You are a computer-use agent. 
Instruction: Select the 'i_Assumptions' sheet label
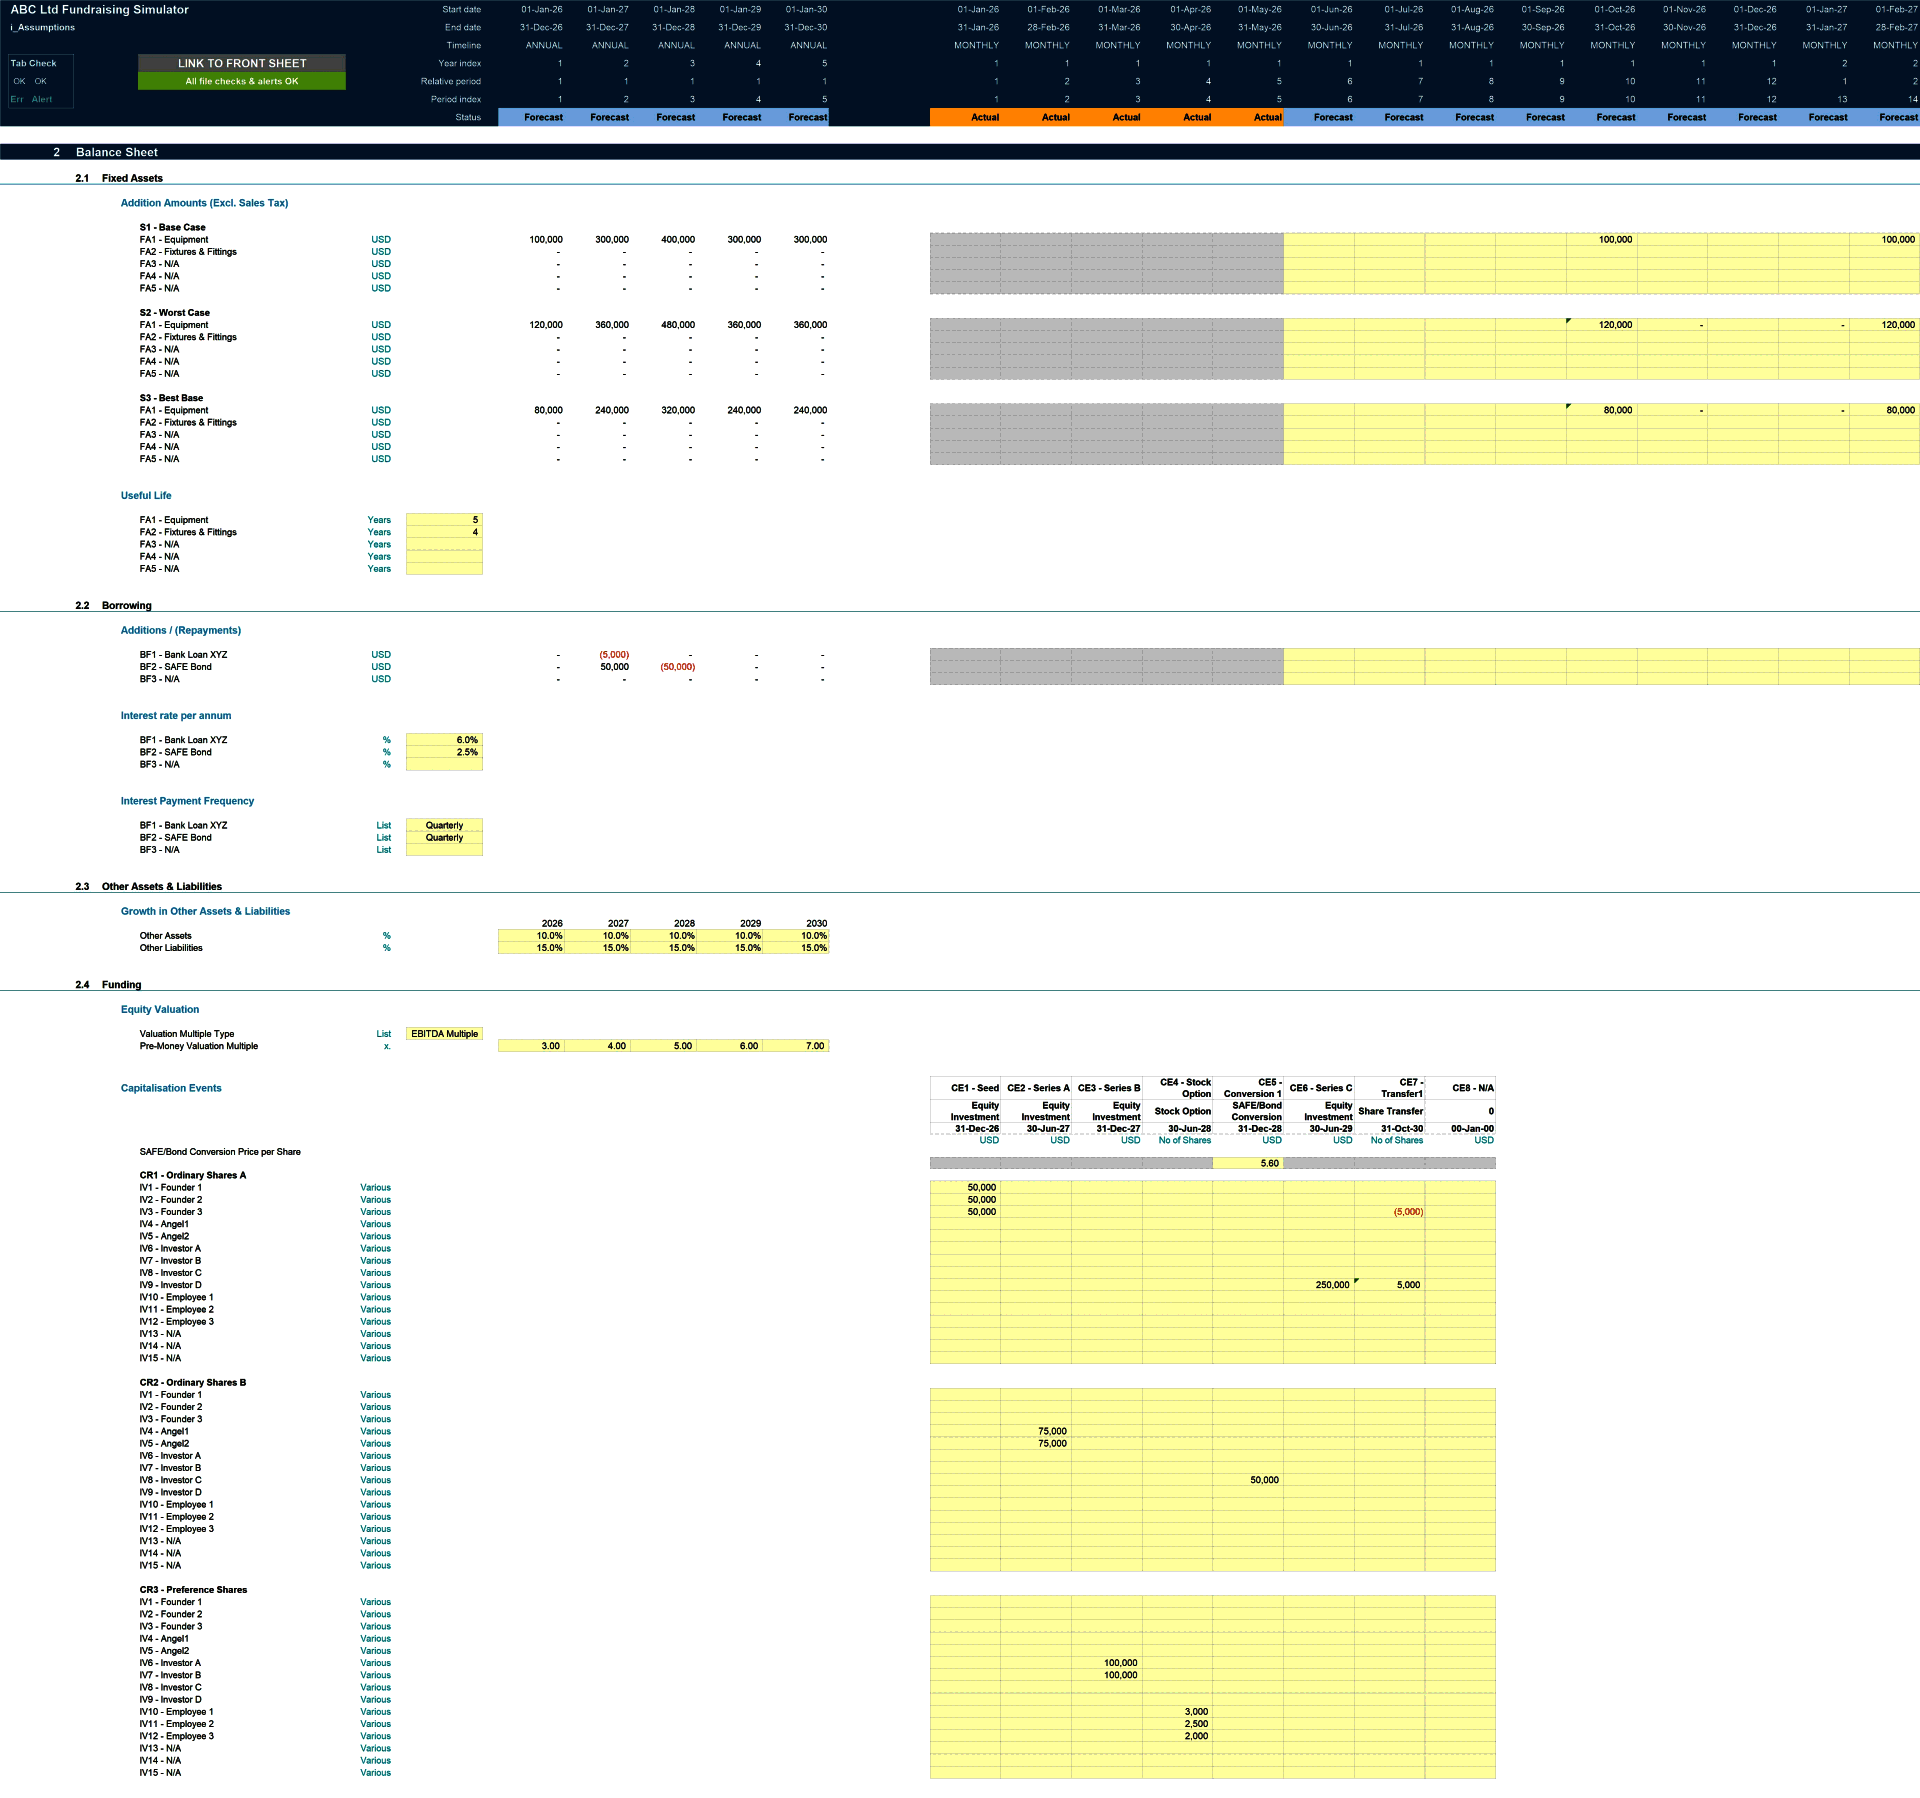point(42,28)
